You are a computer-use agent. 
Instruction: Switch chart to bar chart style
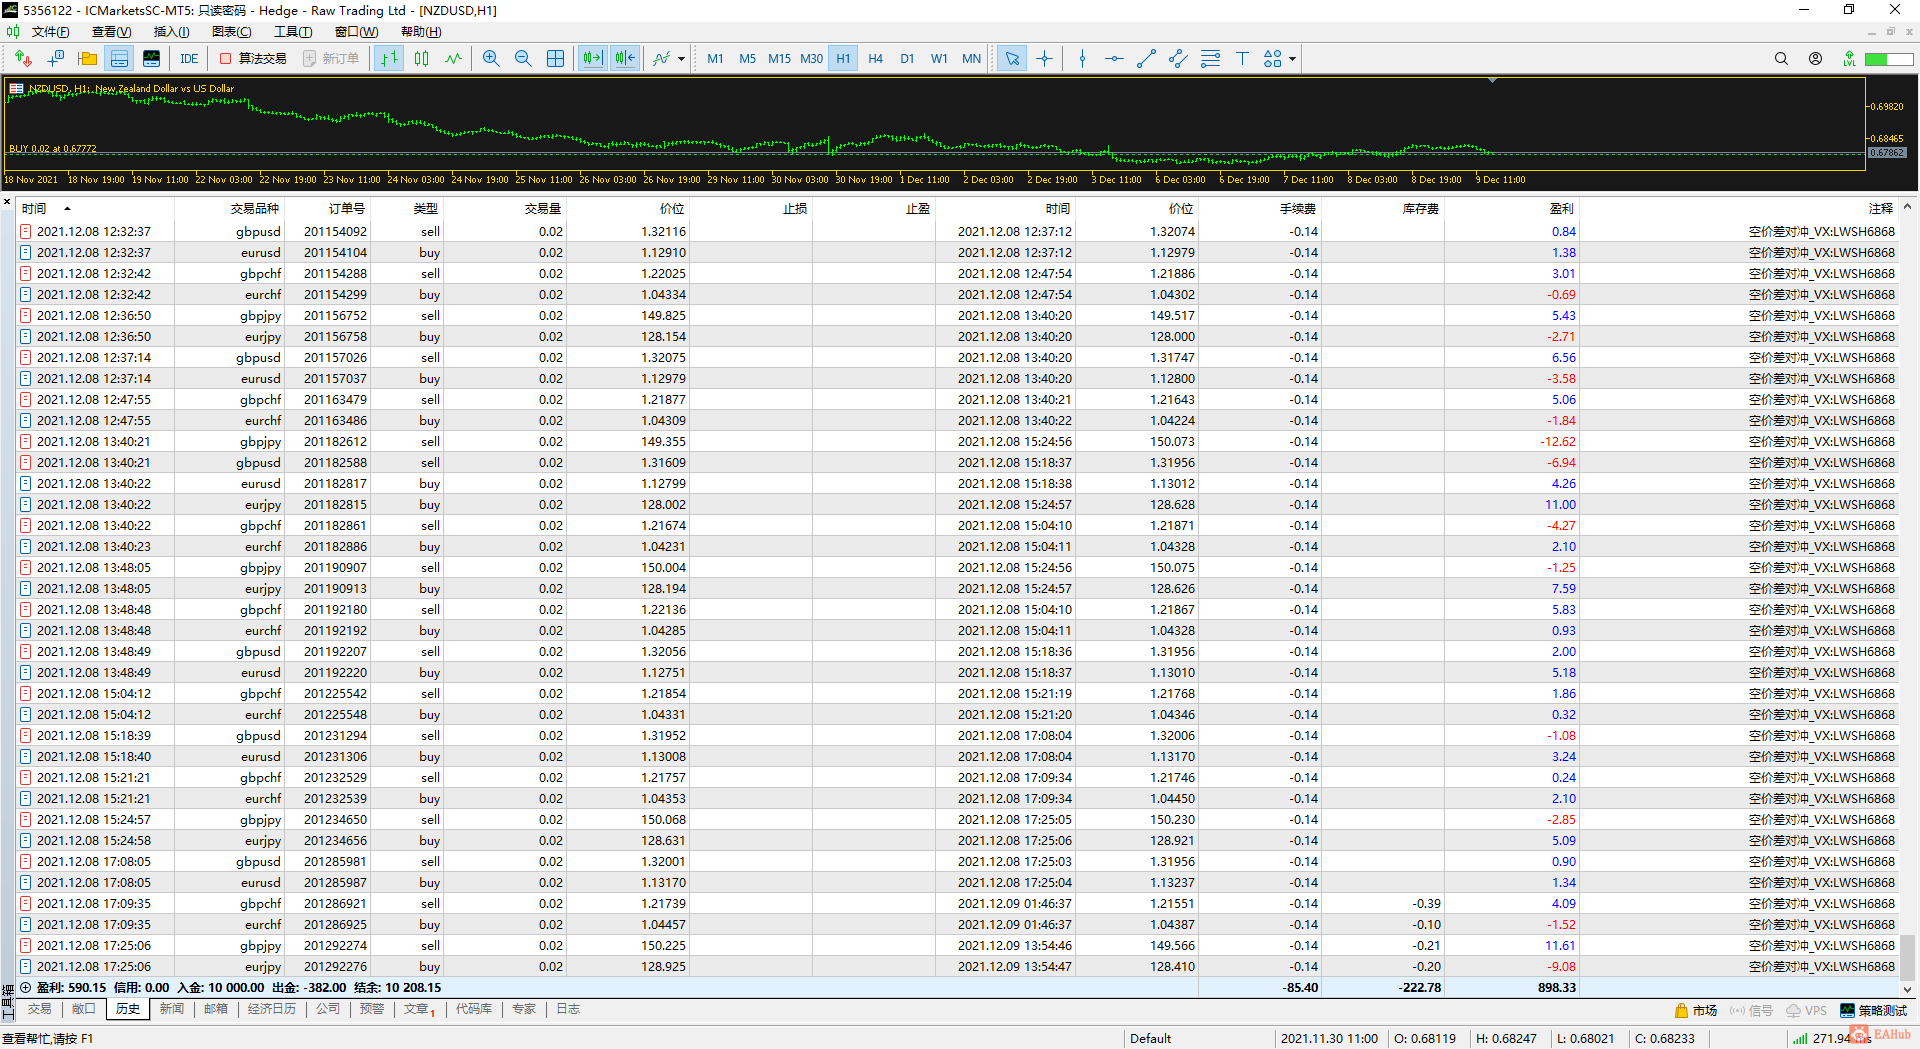point(389,59)
